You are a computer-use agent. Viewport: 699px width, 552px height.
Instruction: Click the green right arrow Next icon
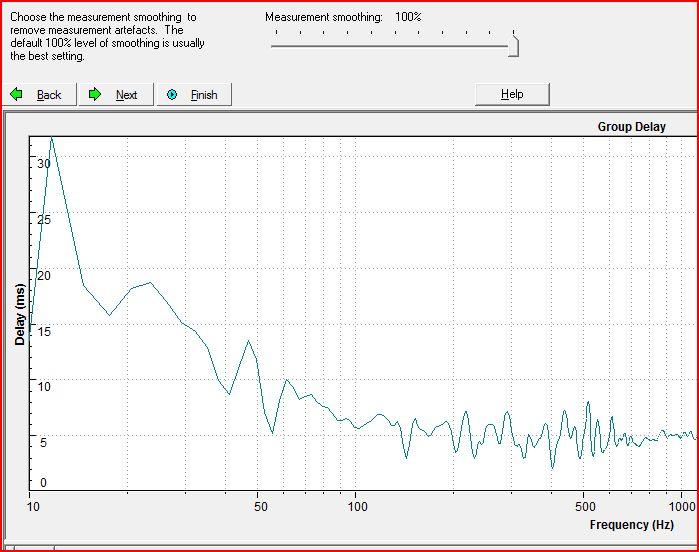(x=95, y=95)
